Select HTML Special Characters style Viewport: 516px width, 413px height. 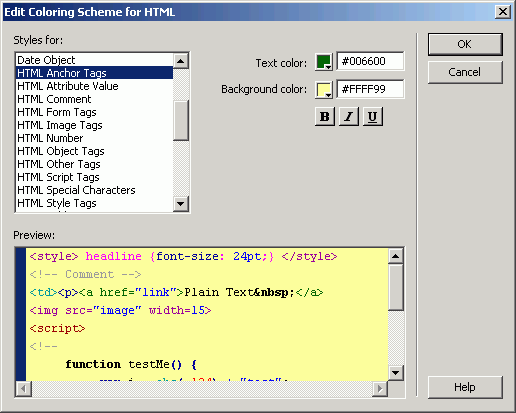click(94, 190)
